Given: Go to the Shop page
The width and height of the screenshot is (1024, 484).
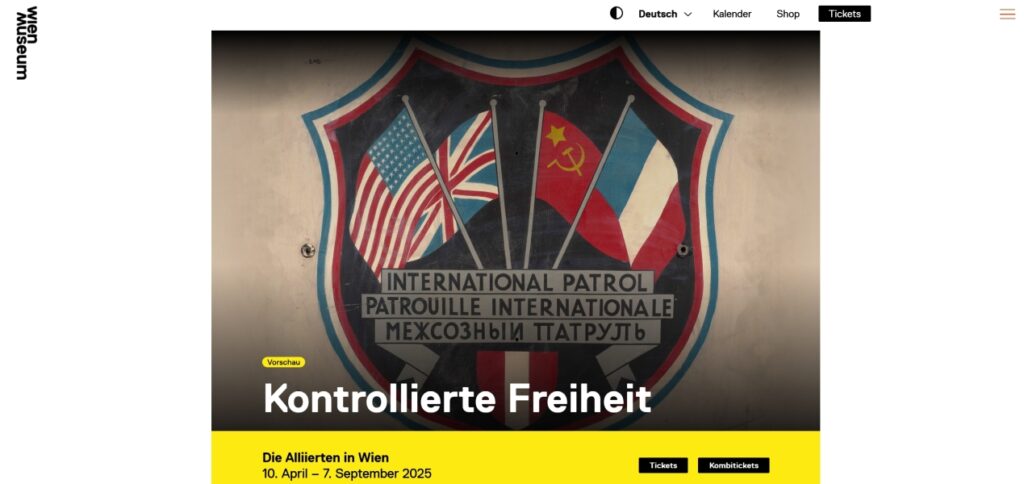Looking at the screenshot, I should pos(788,14).
